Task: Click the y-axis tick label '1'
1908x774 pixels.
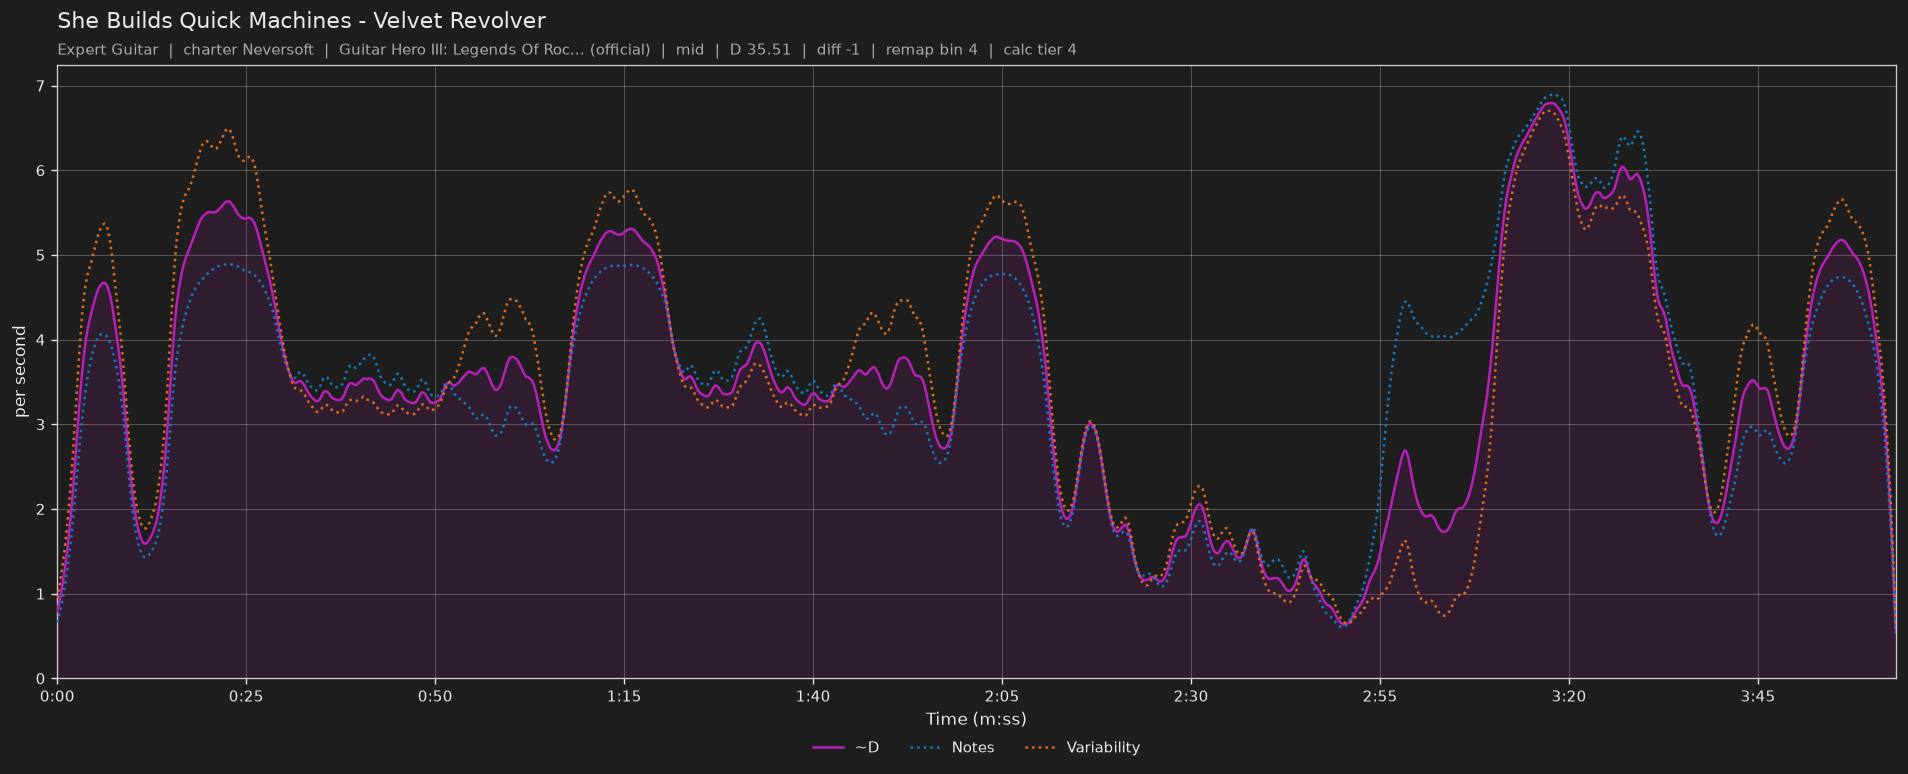Action: click(41, 595)
